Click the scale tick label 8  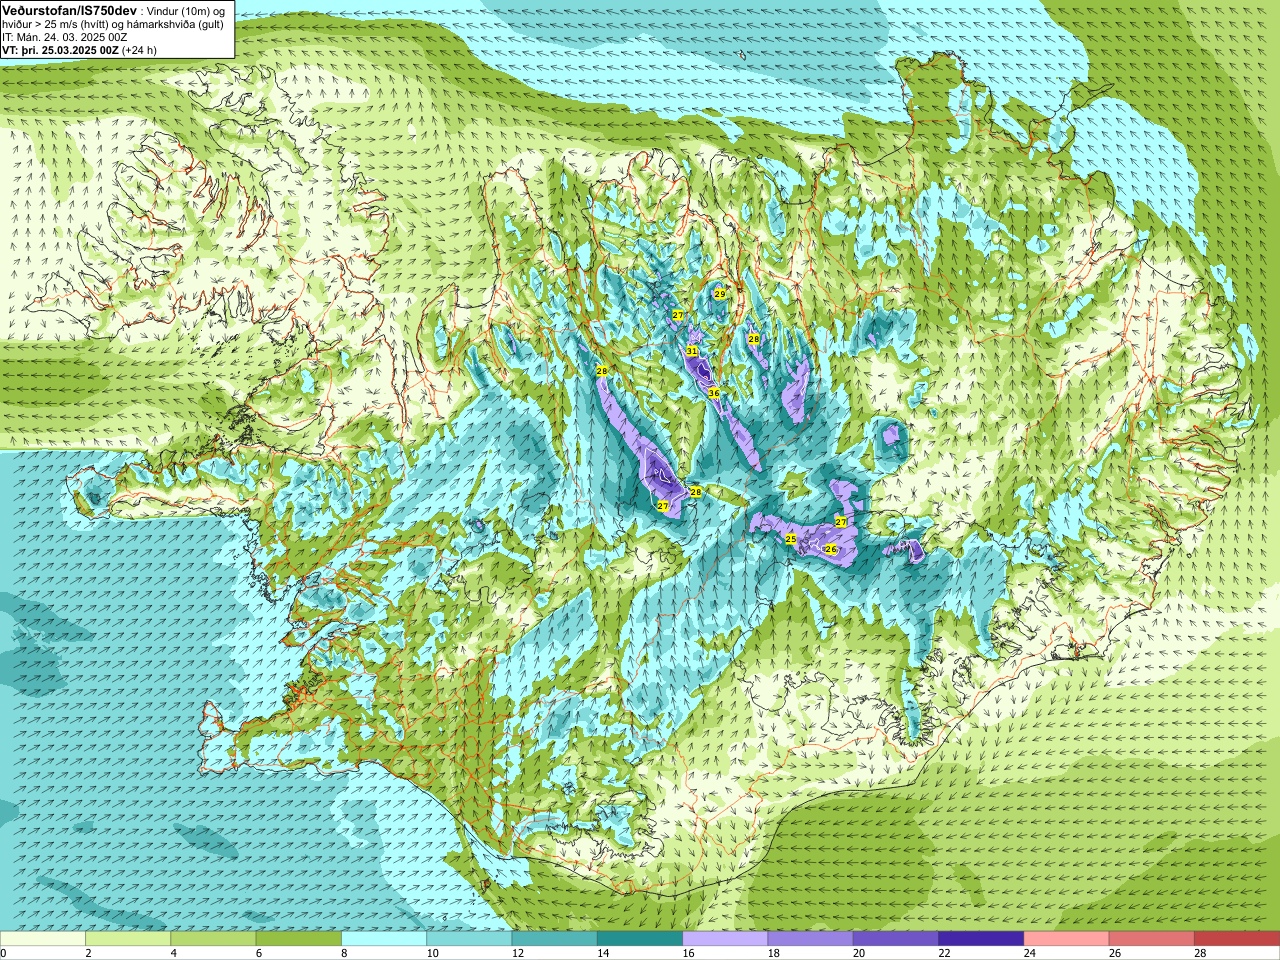pyautogui.click(x=344, y=953)
